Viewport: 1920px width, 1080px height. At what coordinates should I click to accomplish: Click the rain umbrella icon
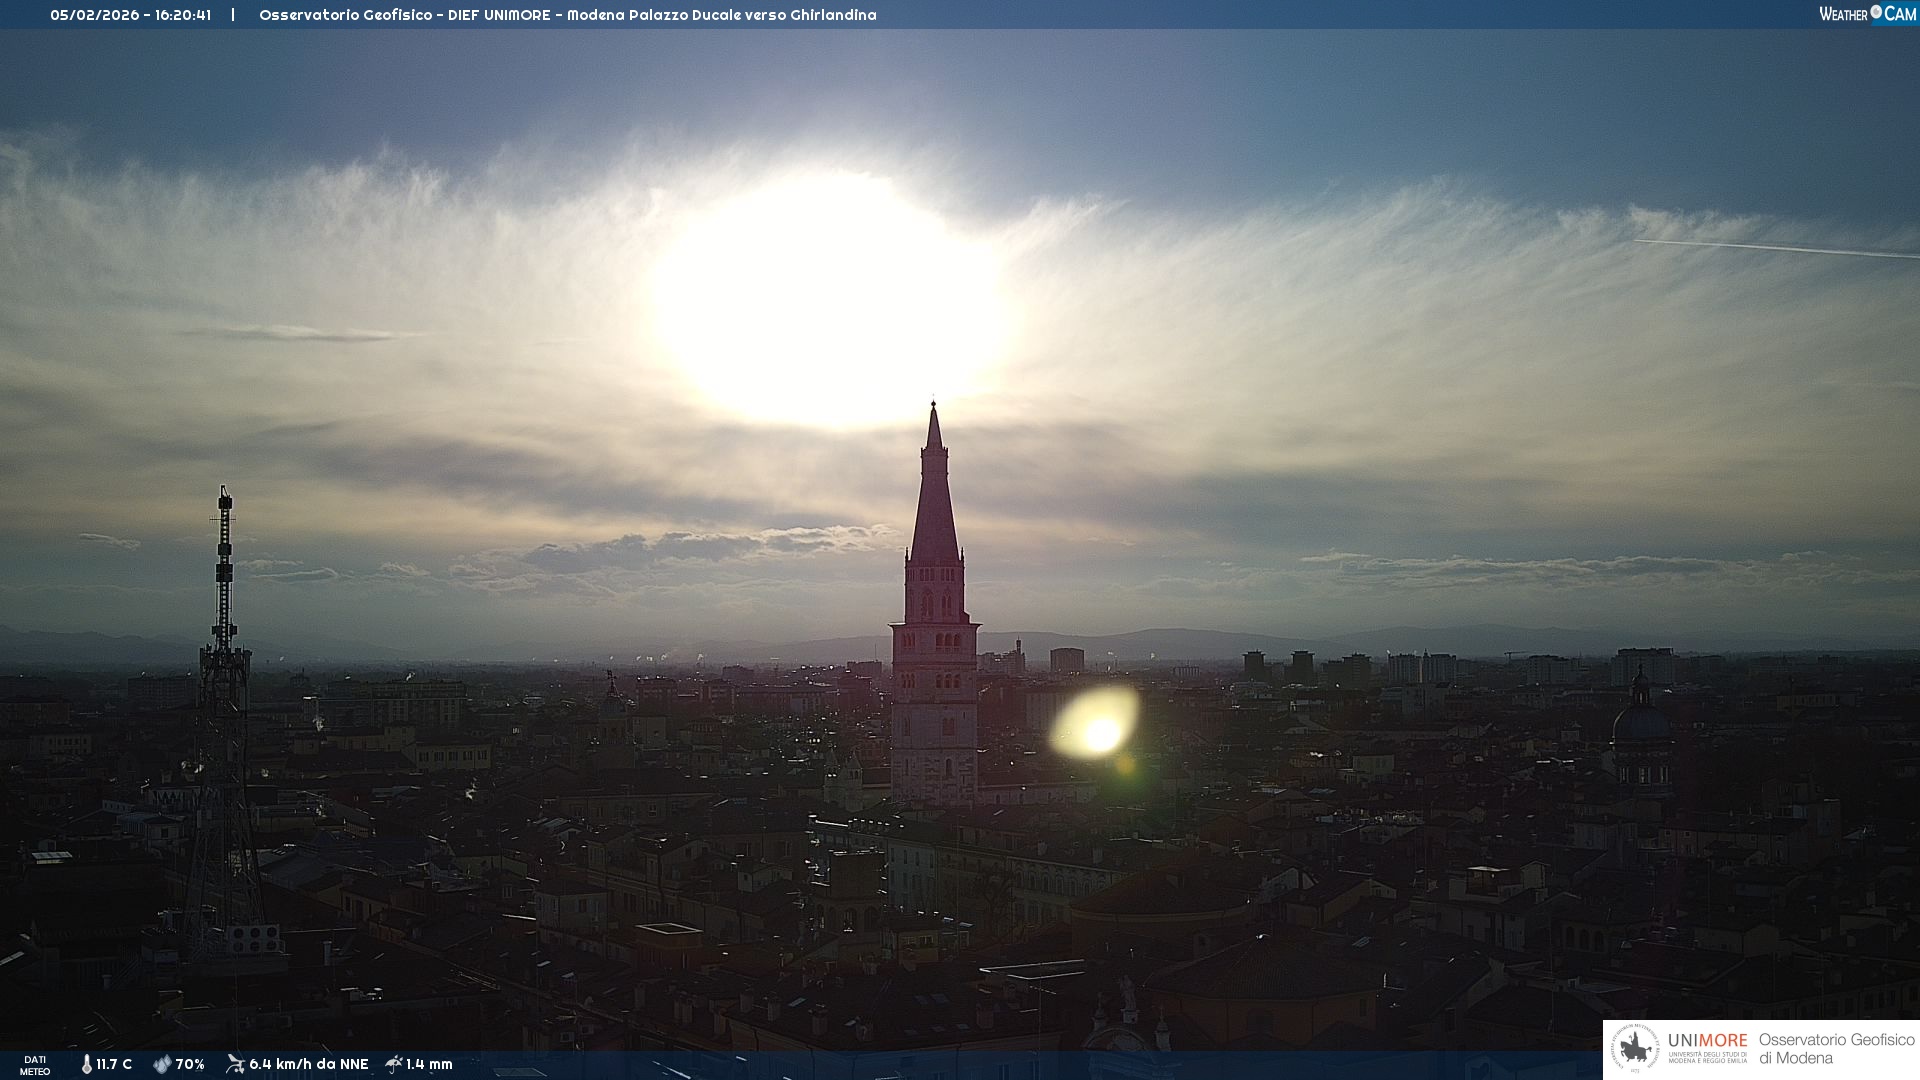click(x=393, y=1064)
